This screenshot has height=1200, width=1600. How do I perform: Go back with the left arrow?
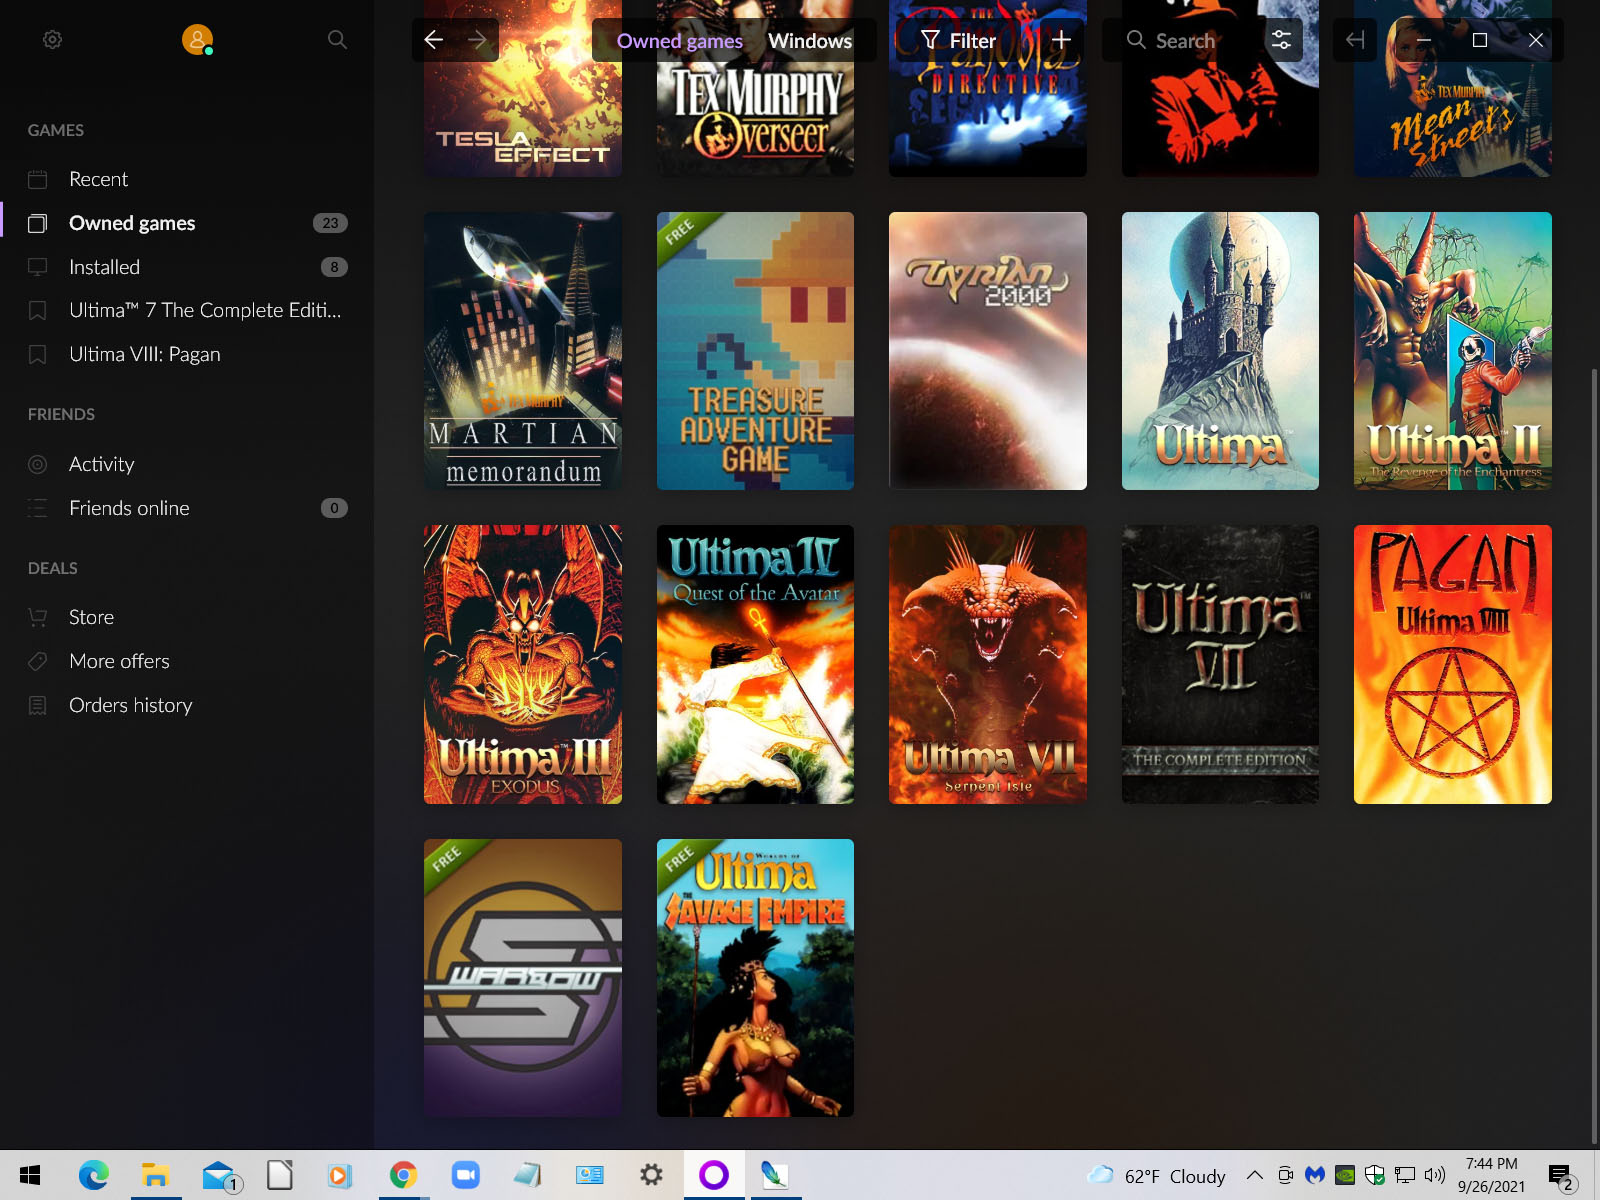pyautogui.click(x=434, y=40)
